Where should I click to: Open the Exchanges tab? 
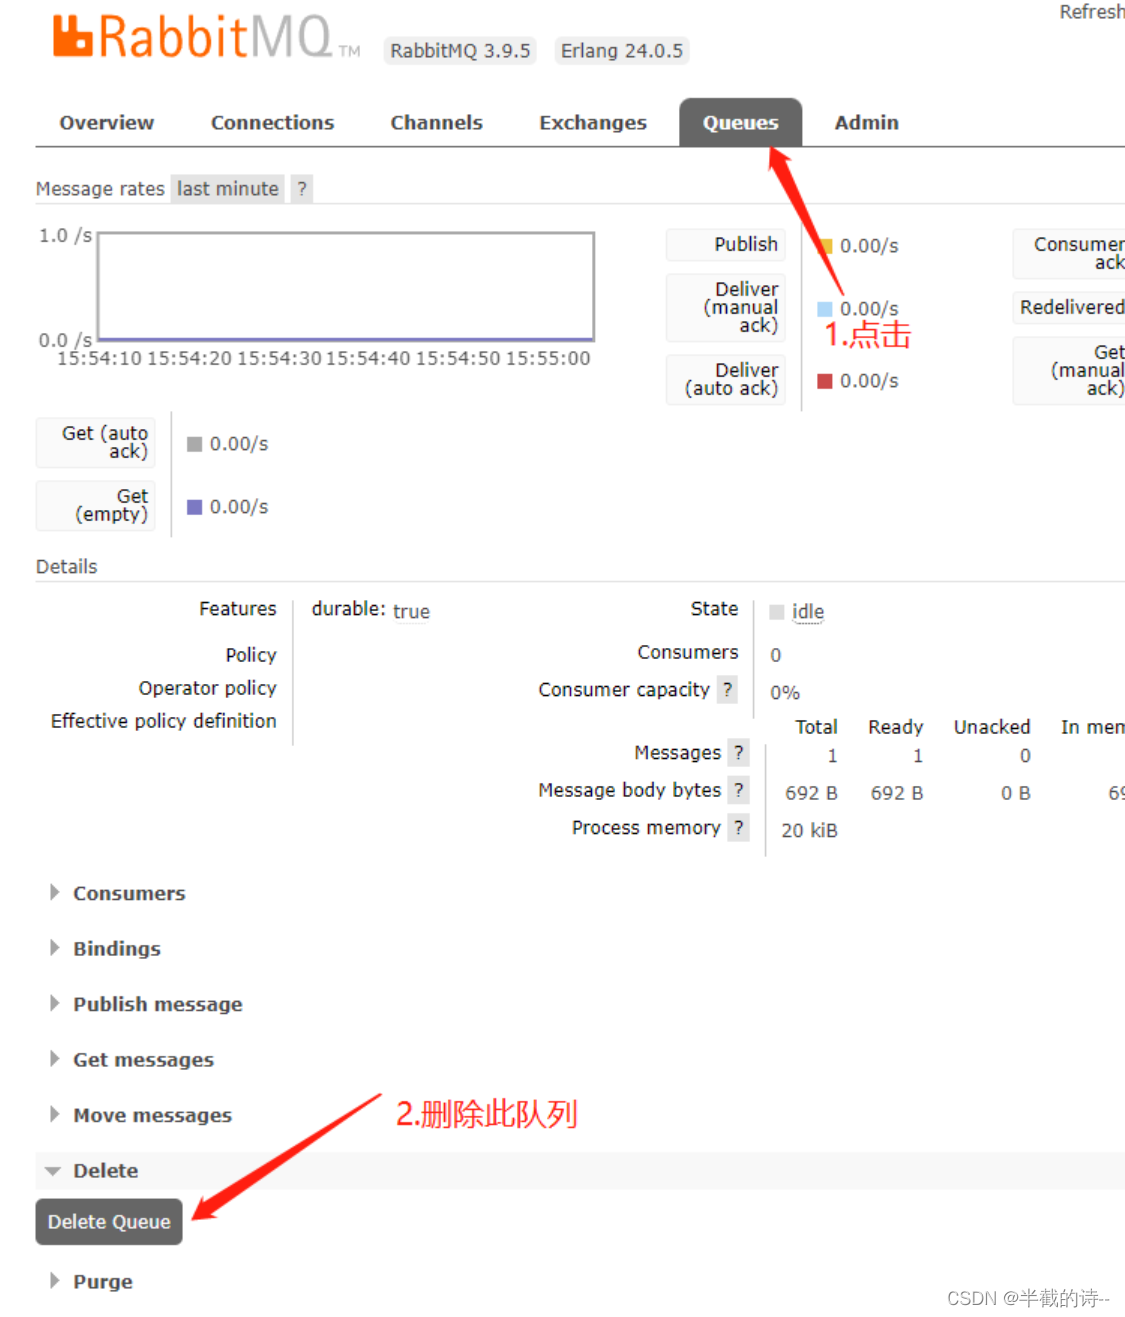592,122
